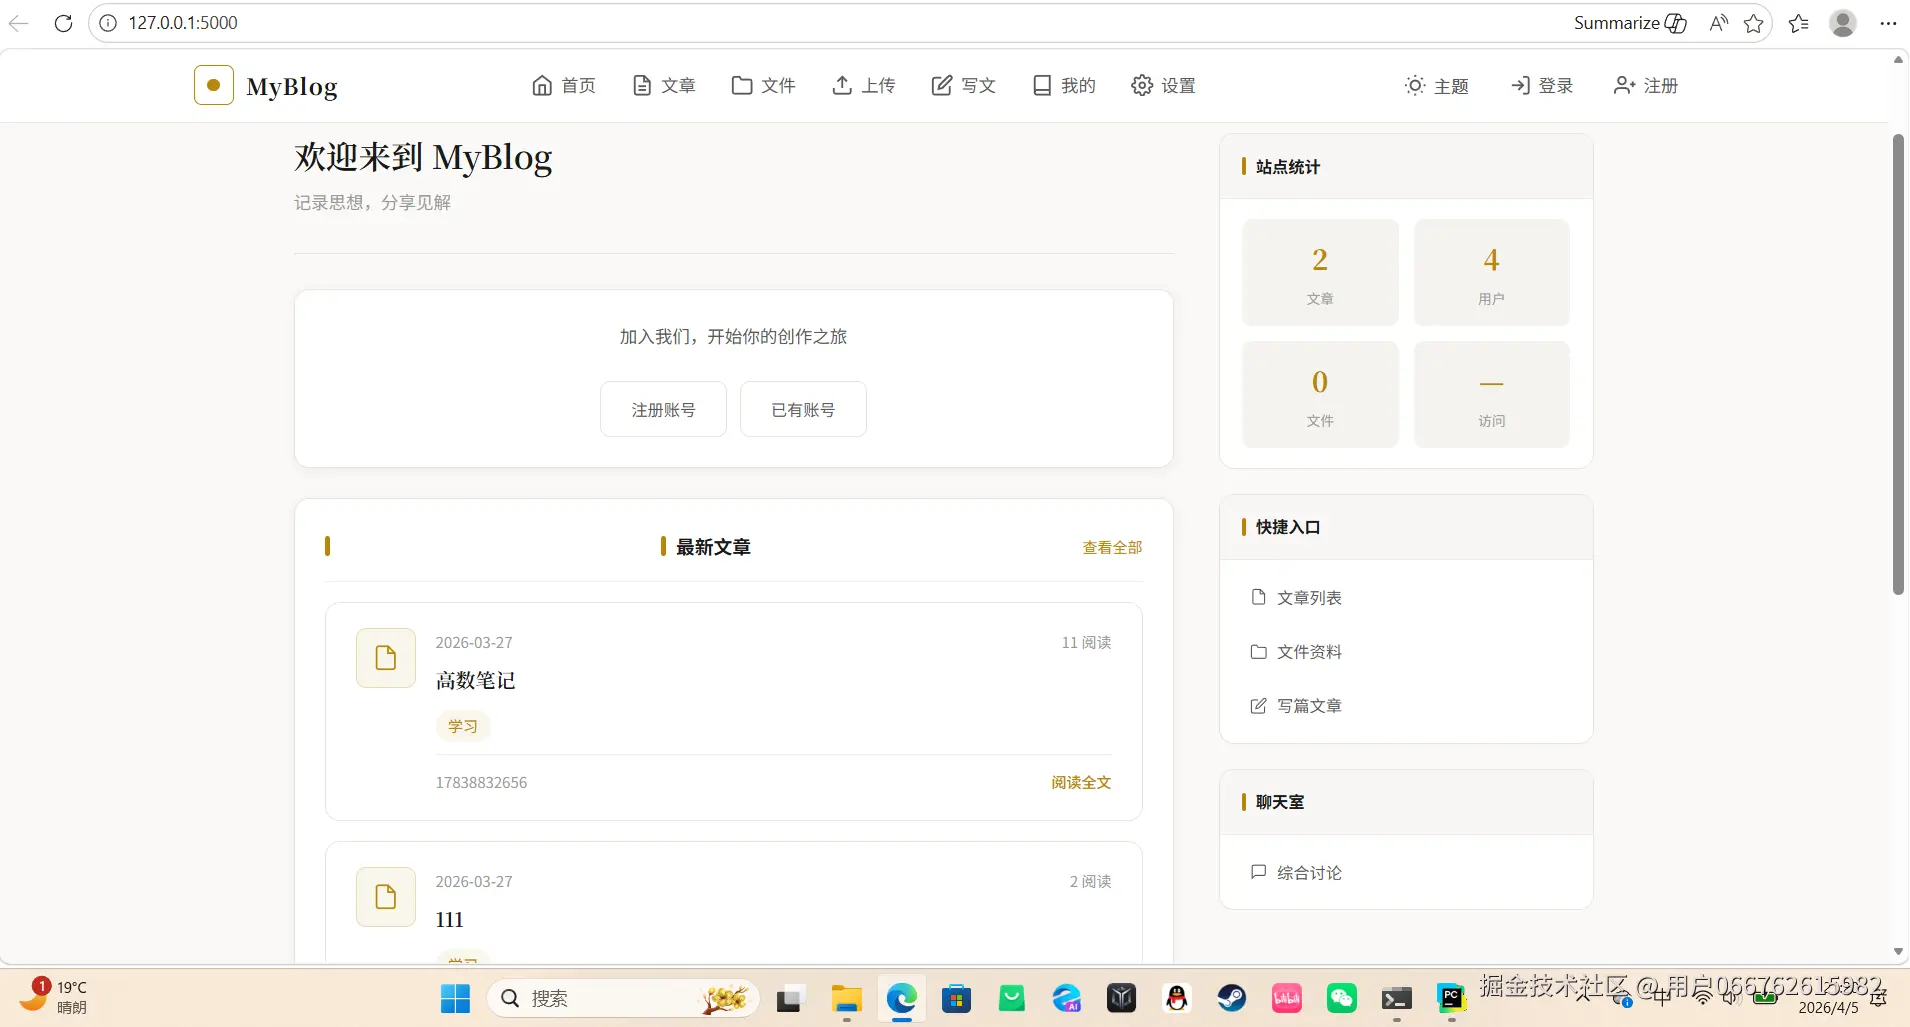The height and width of the screenshot is (1027, 1910).
Task: Click the 登录 login menu item
Action: coord(1541,86)
